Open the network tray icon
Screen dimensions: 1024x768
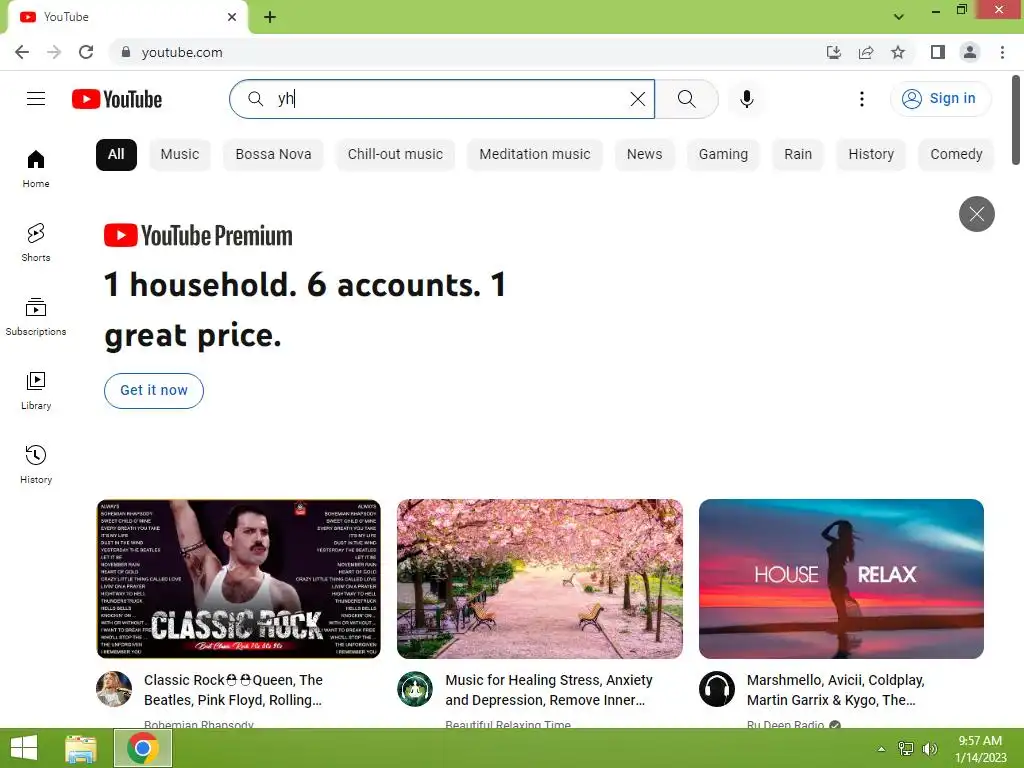pos(905,749)
